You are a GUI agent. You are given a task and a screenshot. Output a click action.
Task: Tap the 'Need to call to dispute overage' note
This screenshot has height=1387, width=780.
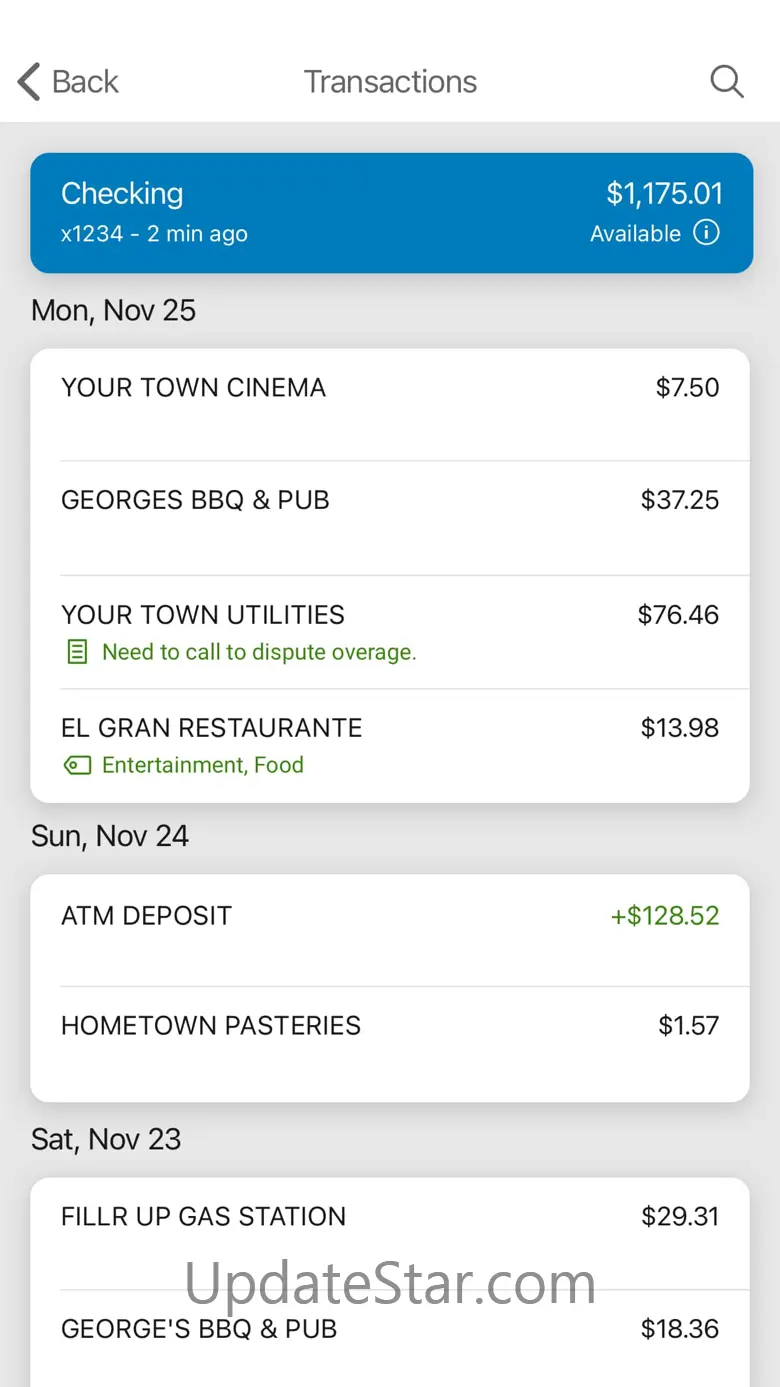pos(259,653)
